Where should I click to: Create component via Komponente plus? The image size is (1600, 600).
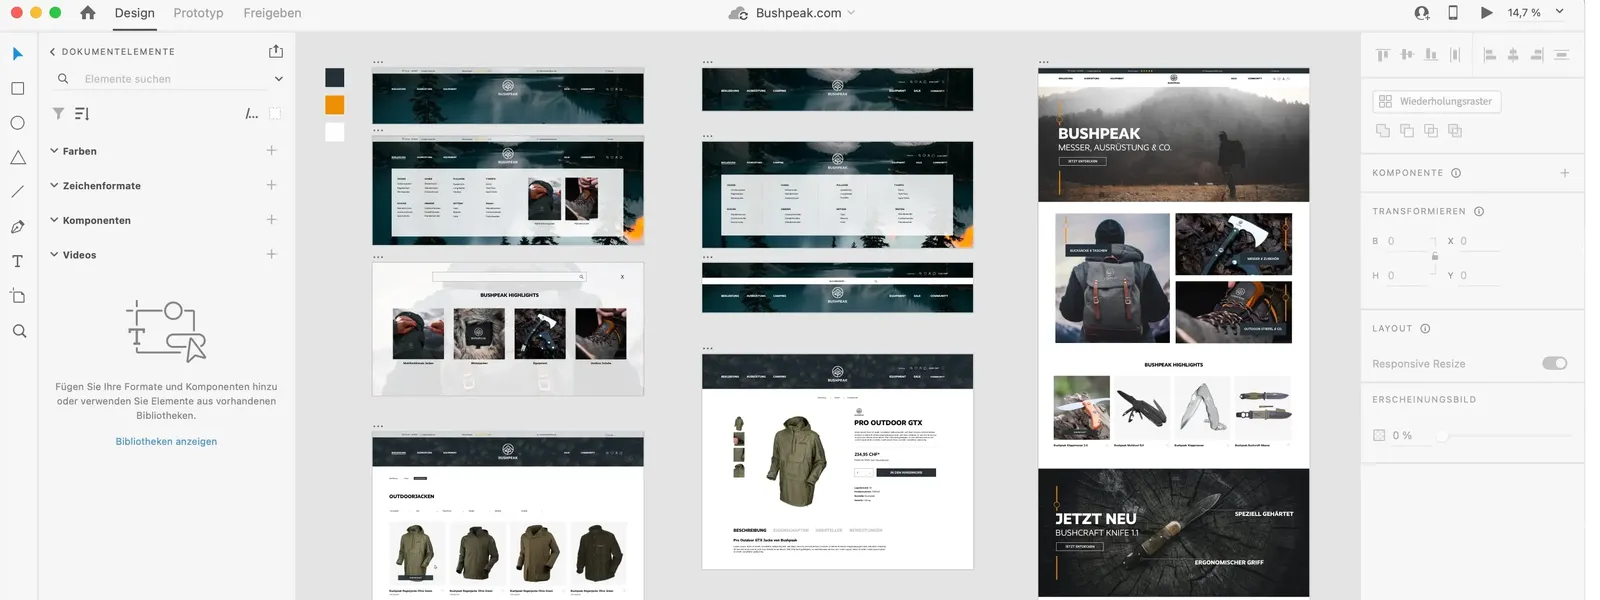coord(1565,173)
